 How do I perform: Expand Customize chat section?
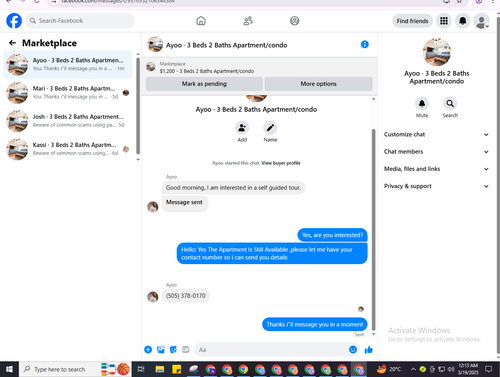point(436,134)
